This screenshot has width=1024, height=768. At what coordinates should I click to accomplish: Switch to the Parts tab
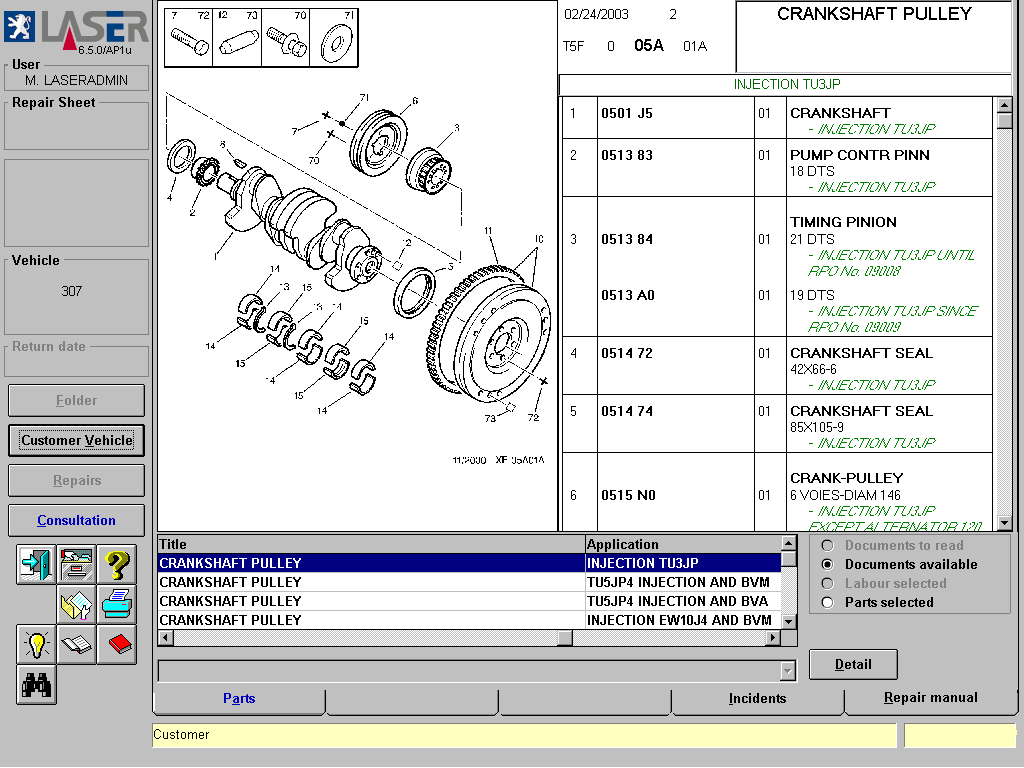(239, 699)
